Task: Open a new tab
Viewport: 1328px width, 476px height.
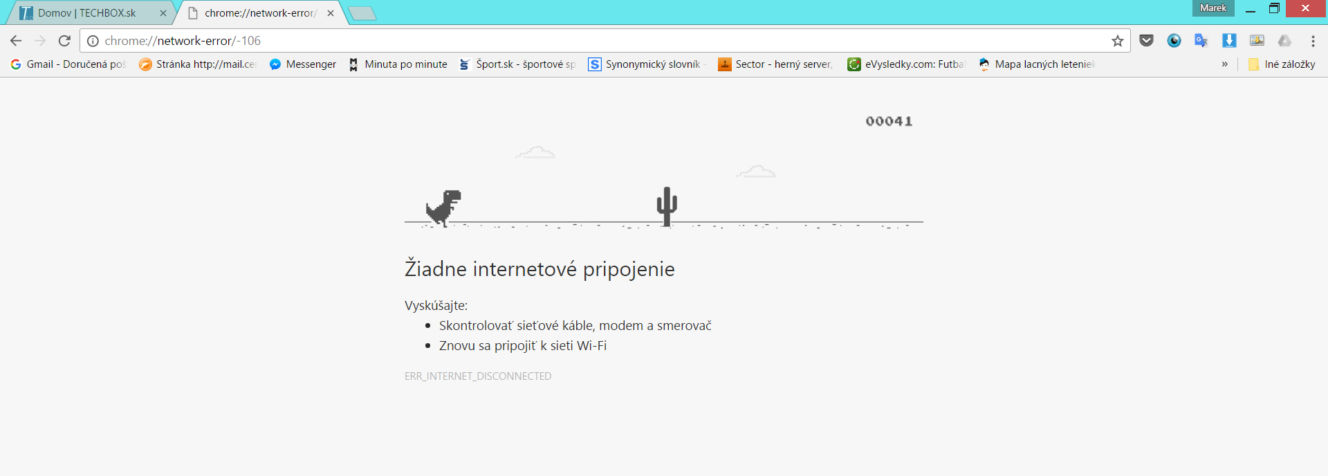Action: (361, 13)
